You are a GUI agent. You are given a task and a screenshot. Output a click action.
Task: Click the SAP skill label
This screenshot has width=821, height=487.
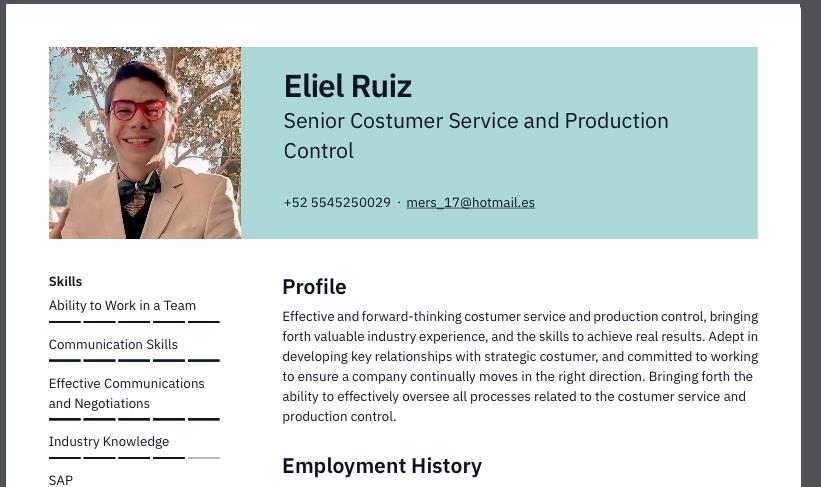click(61, 480)
